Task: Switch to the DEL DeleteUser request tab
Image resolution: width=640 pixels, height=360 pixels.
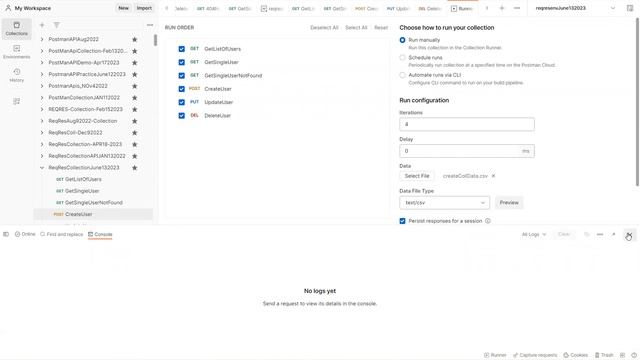Action: pos(429,8)
